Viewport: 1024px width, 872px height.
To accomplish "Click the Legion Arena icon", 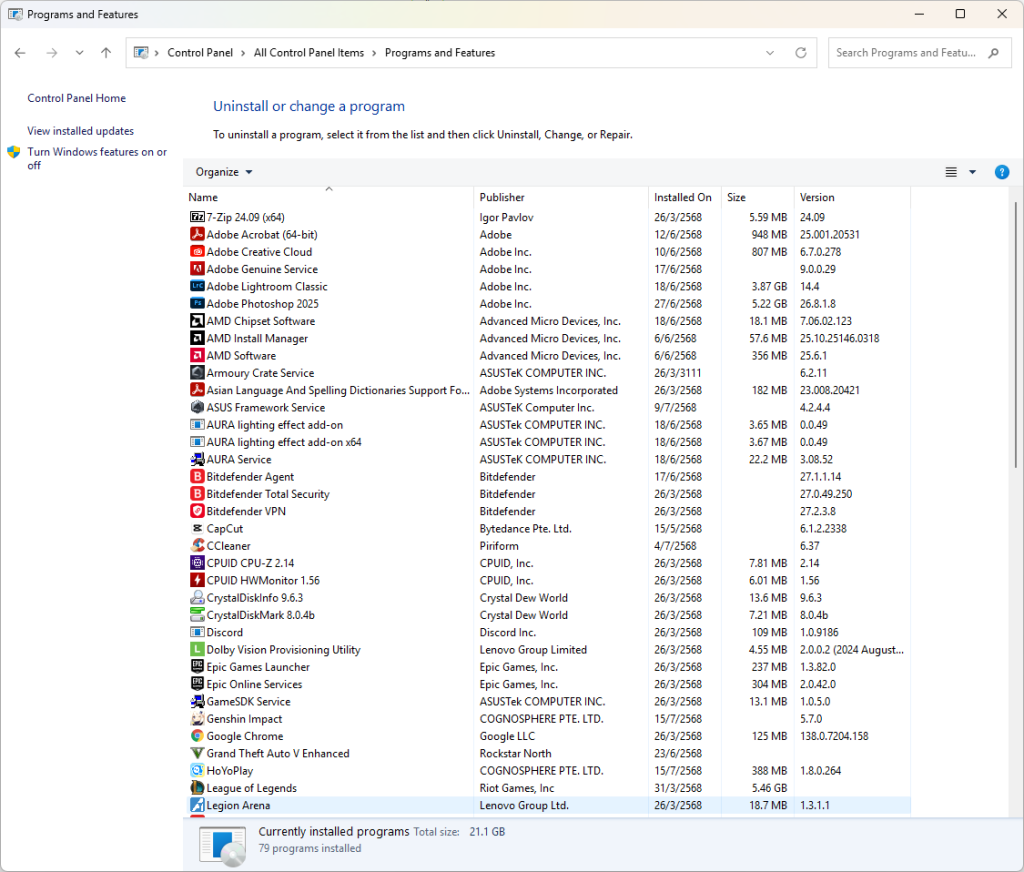I will coord(197,805).
